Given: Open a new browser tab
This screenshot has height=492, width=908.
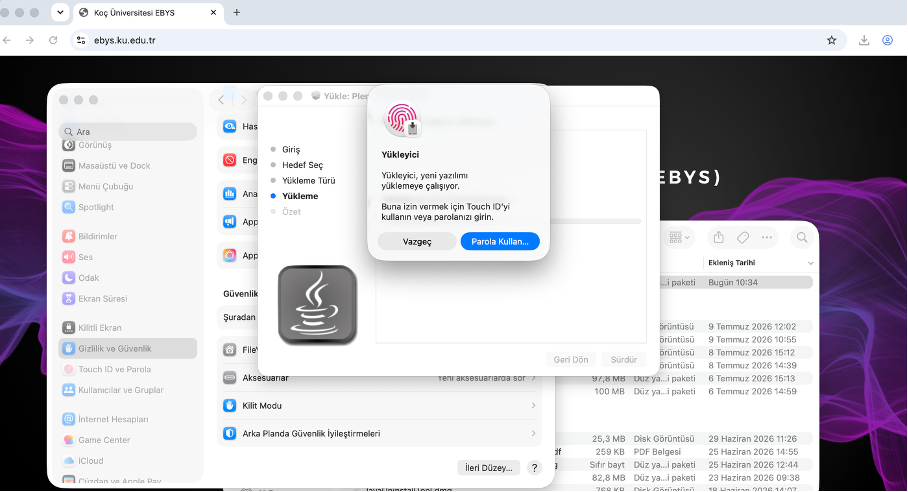Looking at the screenshot, I should coord(236,13).
